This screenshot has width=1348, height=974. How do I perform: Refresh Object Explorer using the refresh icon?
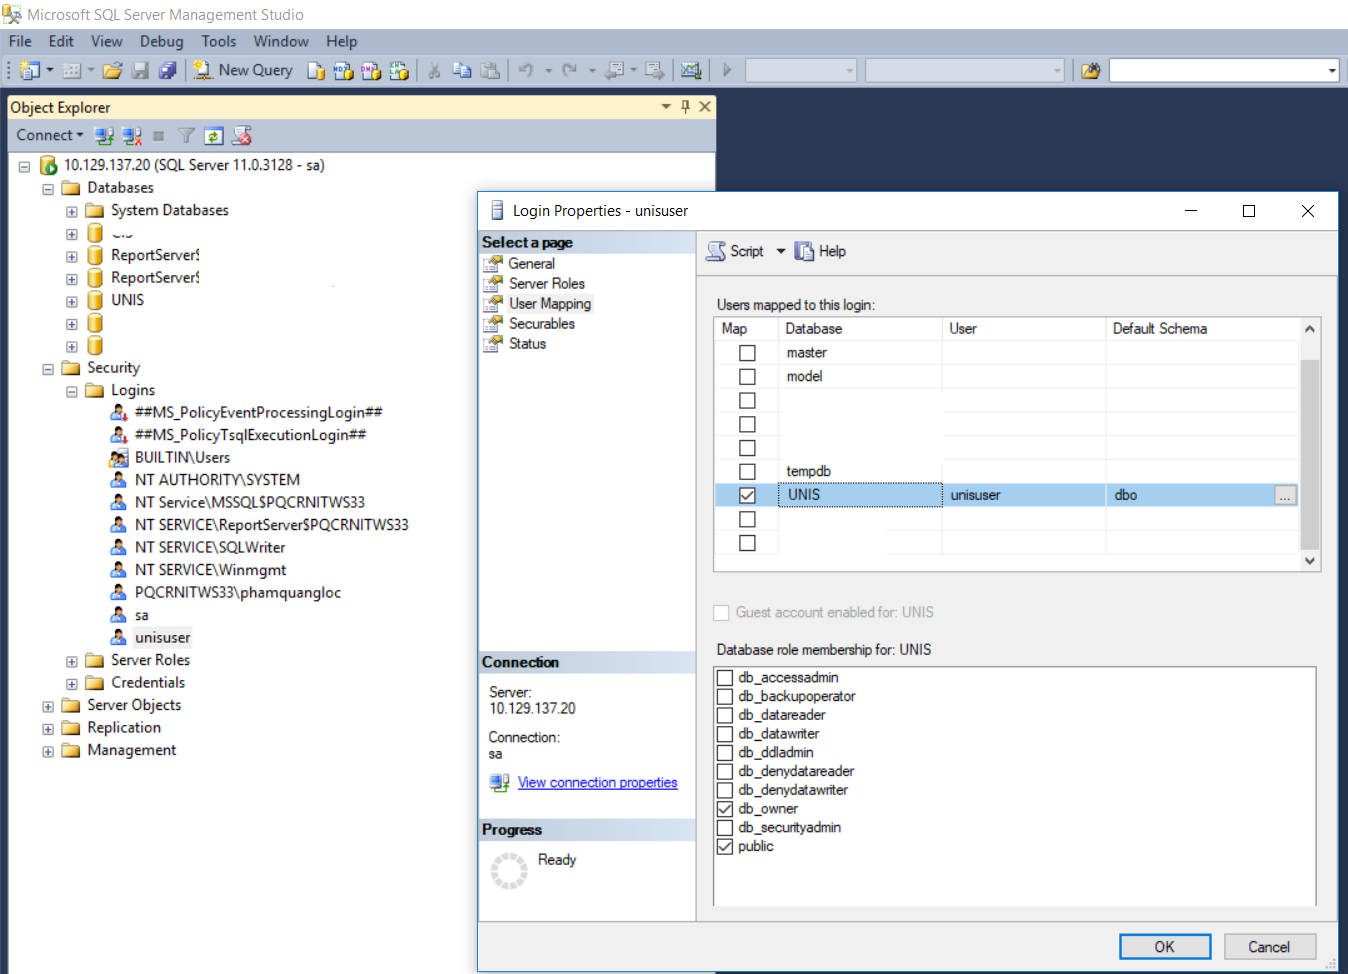click(x=214, y=135)
